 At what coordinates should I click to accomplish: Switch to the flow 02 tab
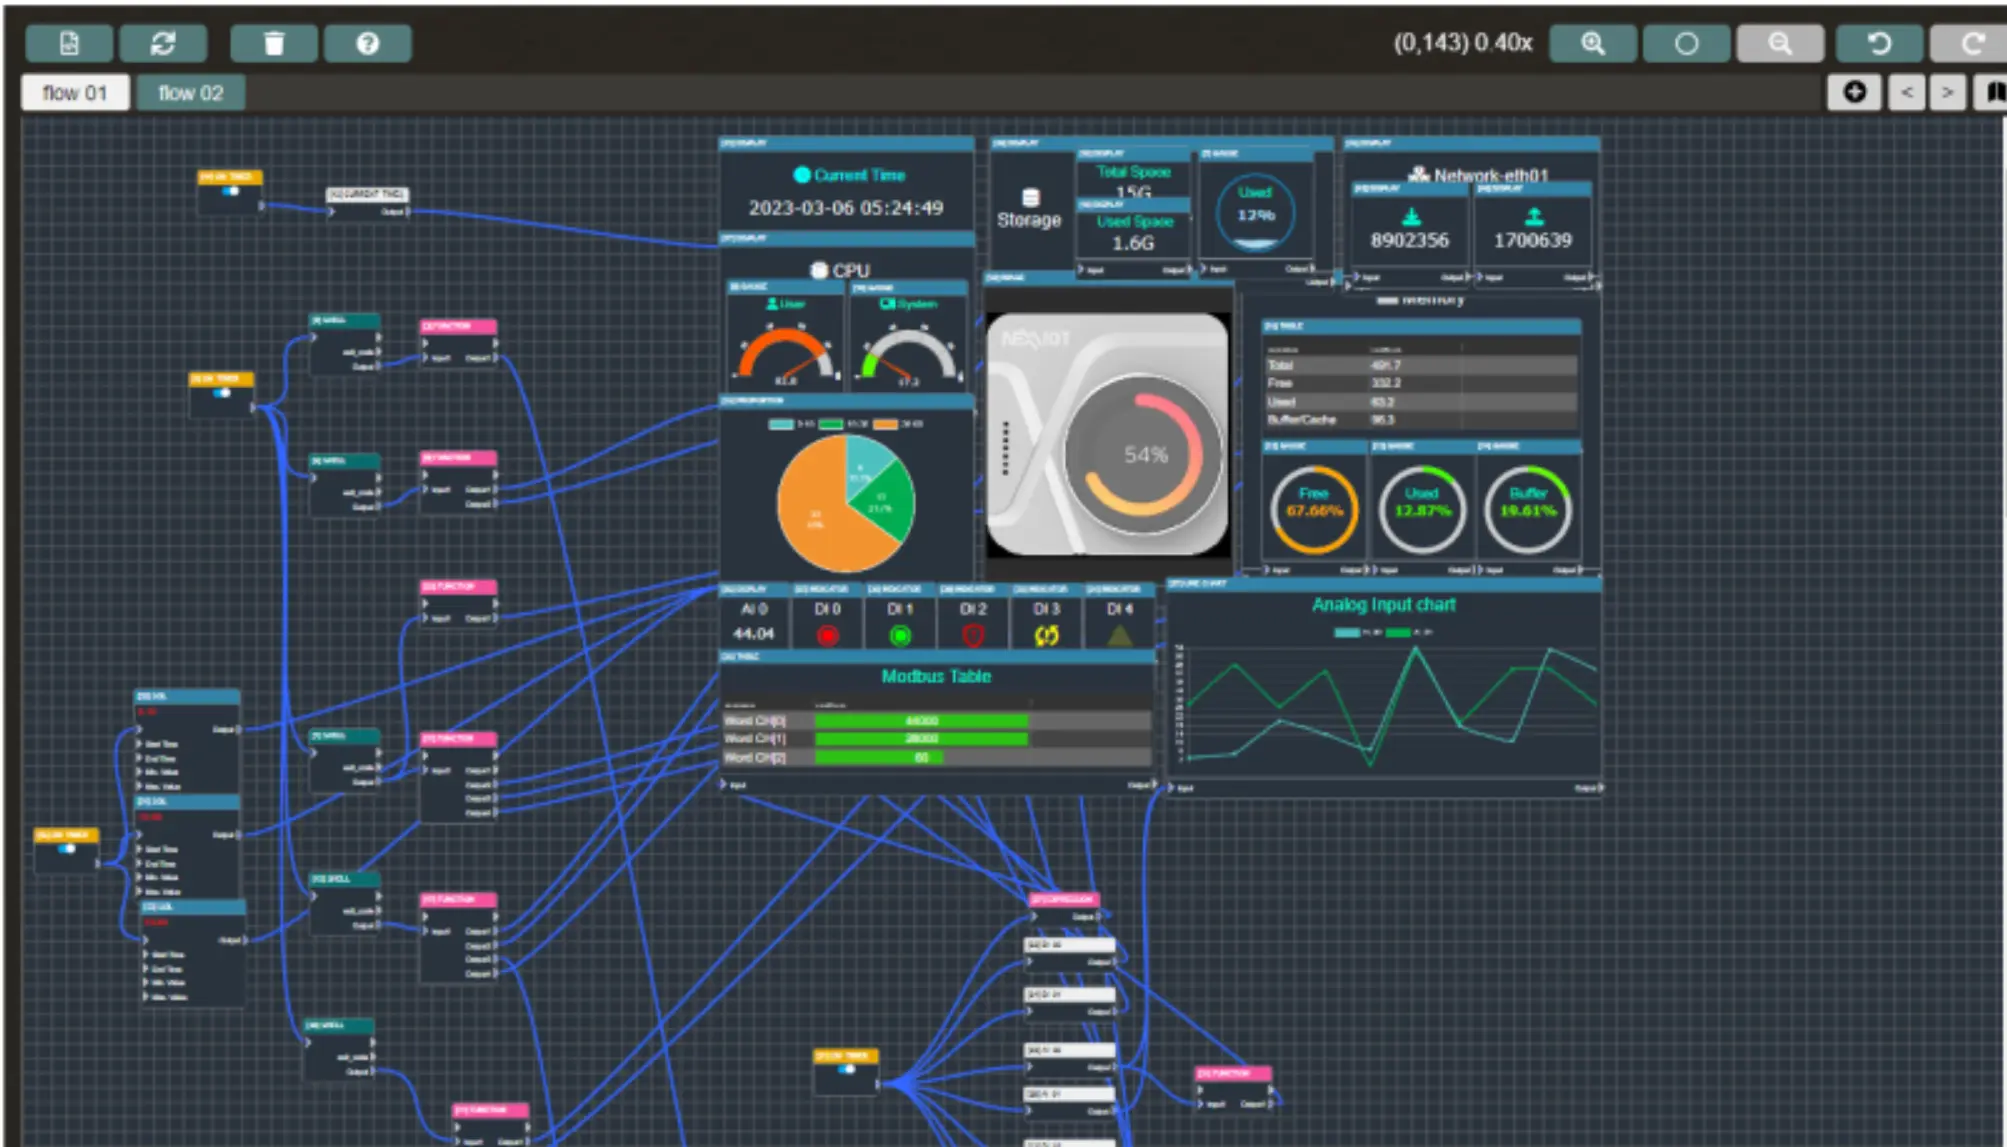coord(190,93)
